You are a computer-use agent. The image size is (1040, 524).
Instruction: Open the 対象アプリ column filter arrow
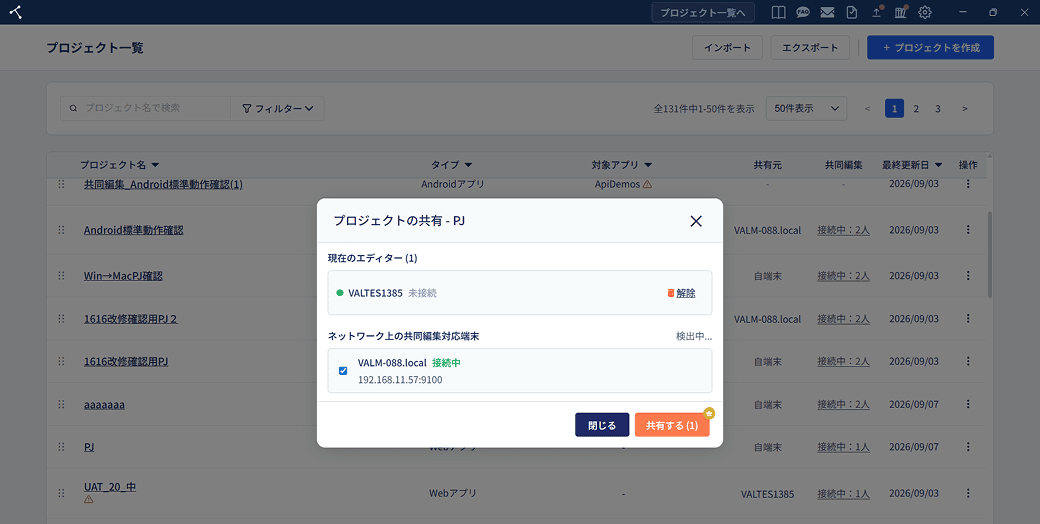[648, 165]
